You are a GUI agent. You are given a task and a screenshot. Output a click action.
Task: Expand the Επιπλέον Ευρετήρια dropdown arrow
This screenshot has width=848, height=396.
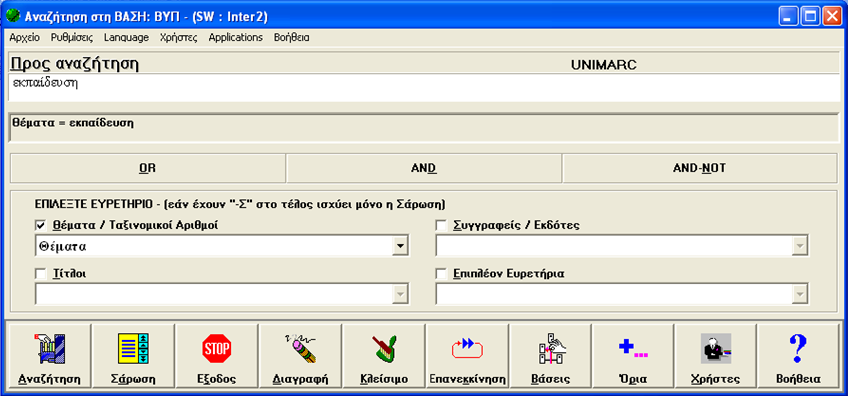[x=800, y=294]
